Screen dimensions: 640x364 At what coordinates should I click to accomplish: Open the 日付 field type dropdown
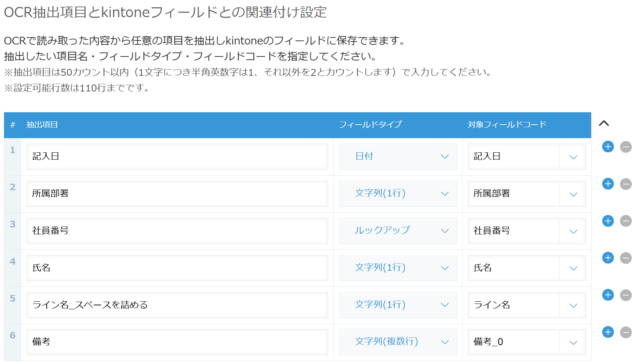point(398,157)
